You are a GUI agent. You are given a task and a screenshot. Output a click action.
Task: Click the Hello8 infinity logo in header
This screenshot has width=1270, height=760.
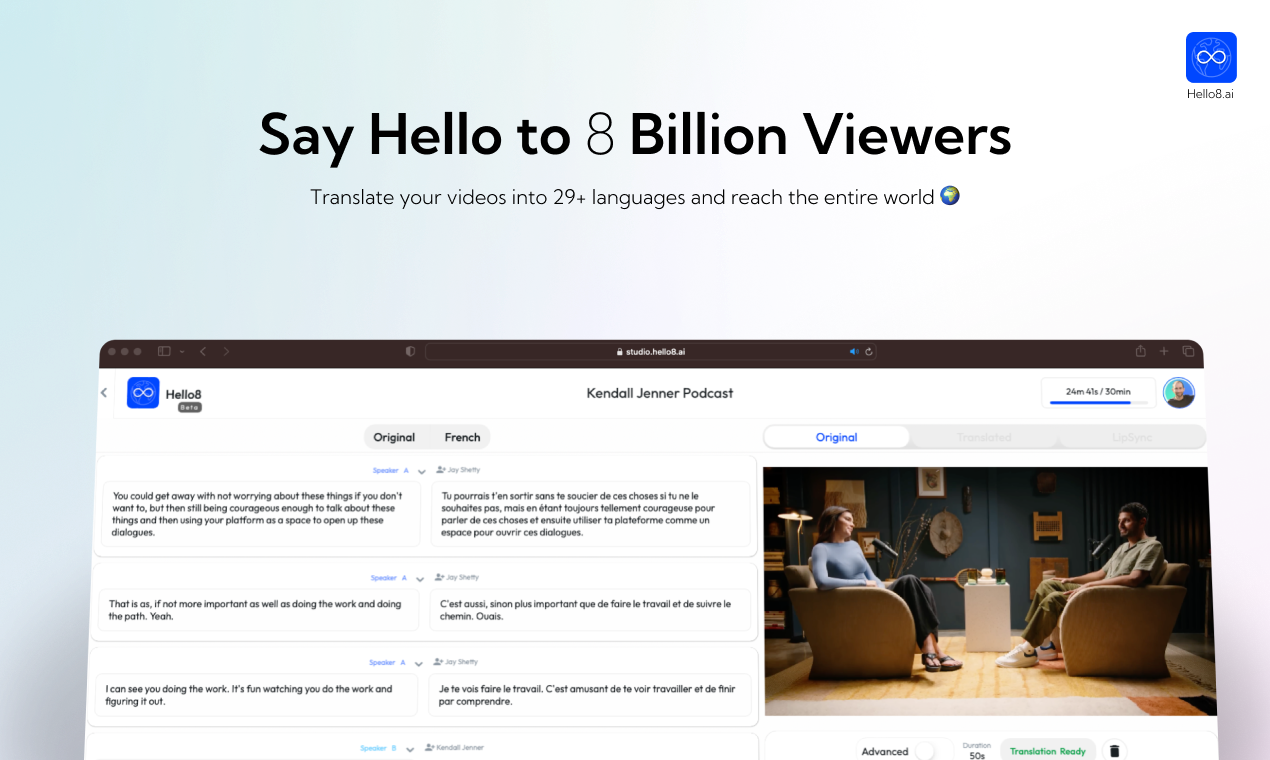click(x=143, y=393)
